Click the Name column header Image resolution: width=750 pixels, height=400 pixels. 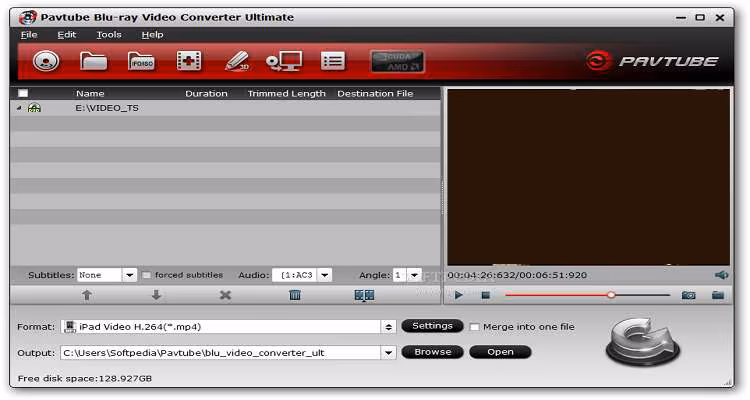[x=90, y=93]
